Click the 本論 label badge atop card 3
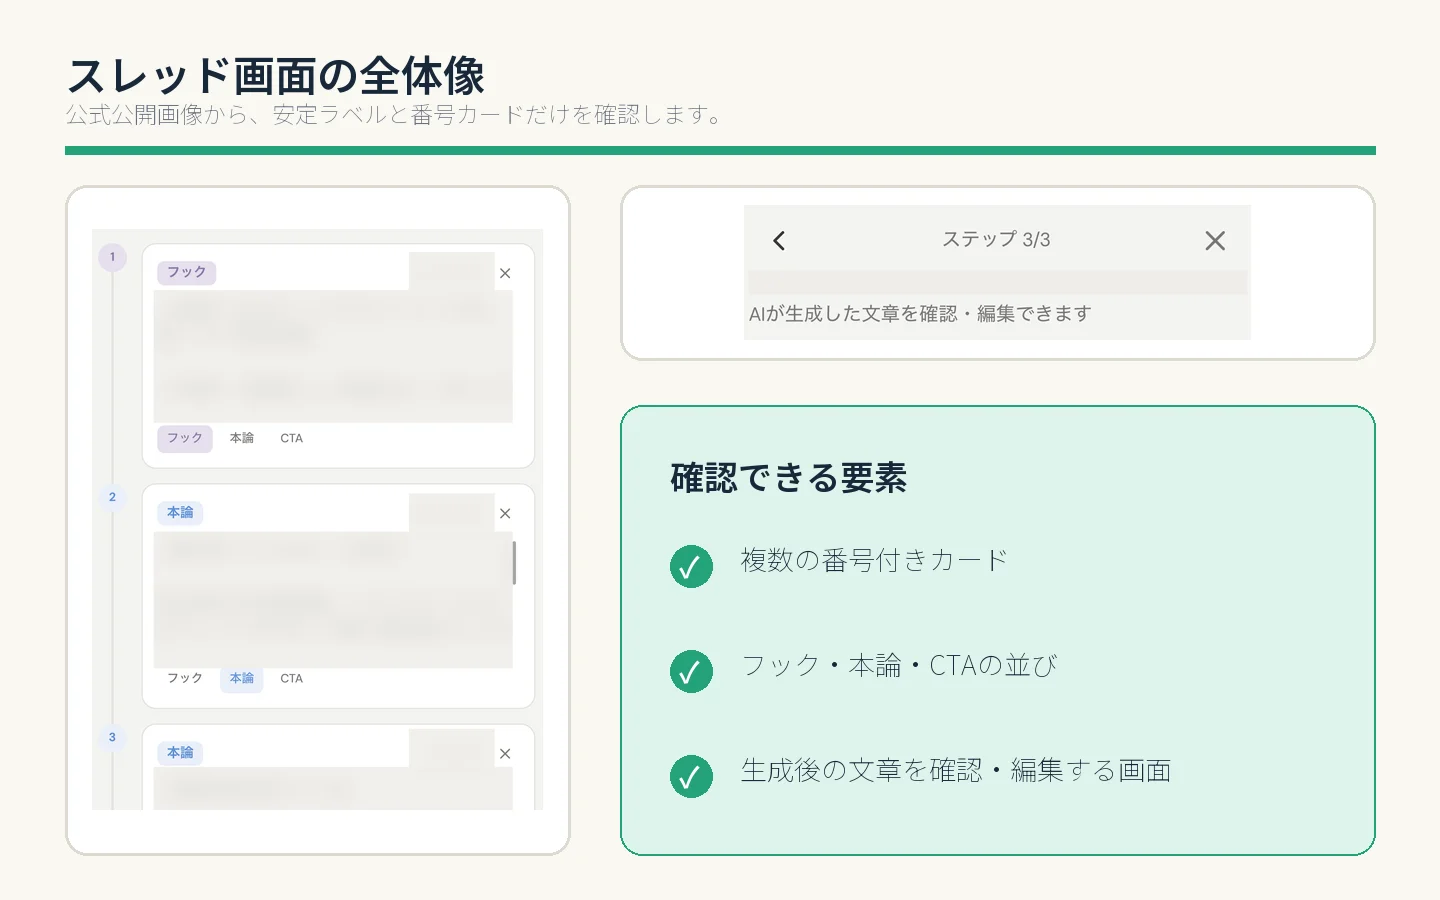The width and height of the screenshot is (1440, 900). pos(180,752)
